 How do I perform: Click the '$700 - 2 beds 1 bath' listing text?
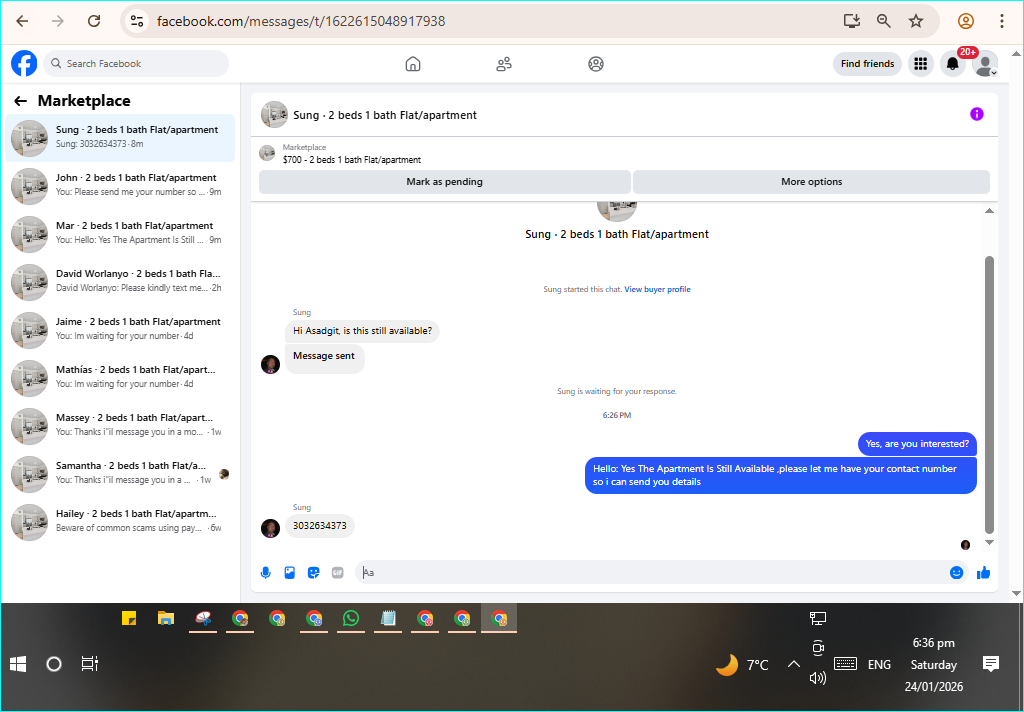point(351,160)
